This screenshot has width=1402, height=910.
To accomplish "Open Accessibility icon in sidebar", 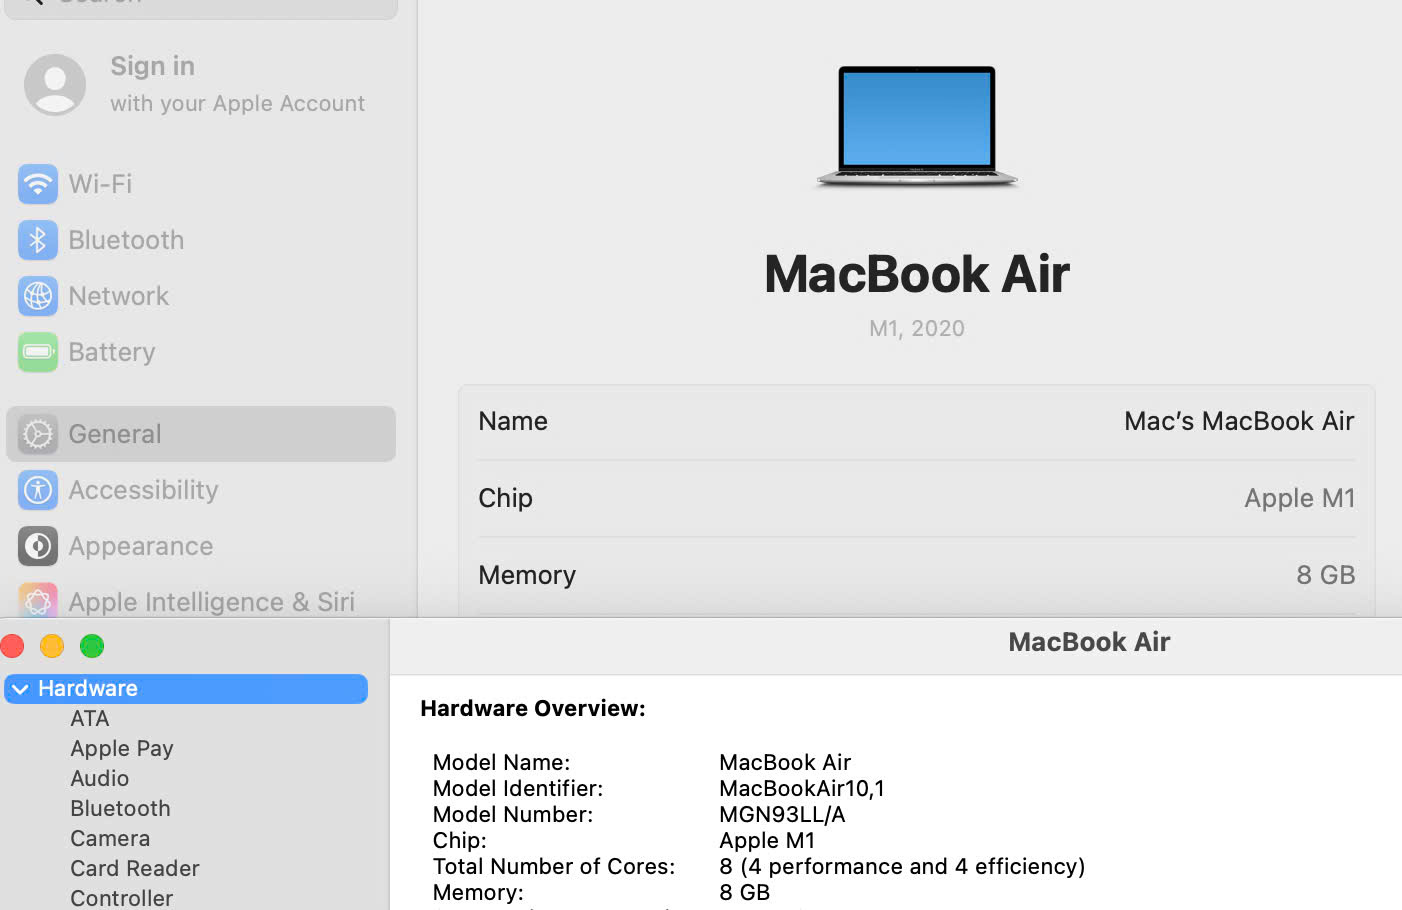I will tap(37, 490).
